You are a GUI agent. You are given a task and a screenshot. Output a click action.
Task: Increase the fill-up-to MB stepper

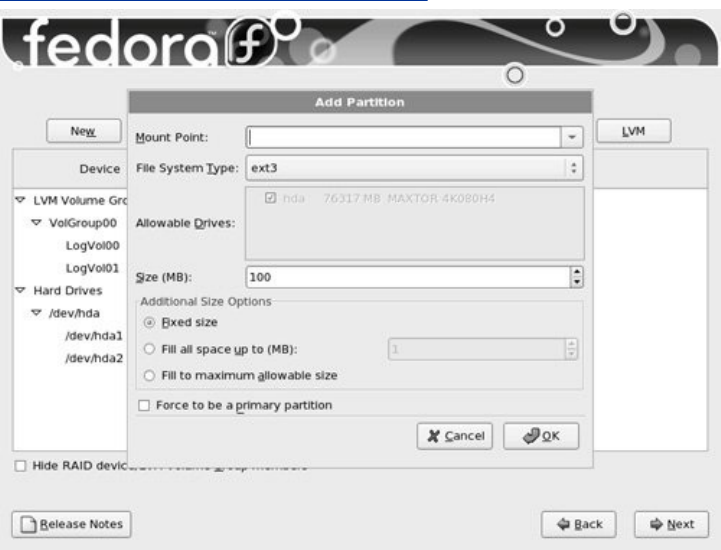coord(571,344)
